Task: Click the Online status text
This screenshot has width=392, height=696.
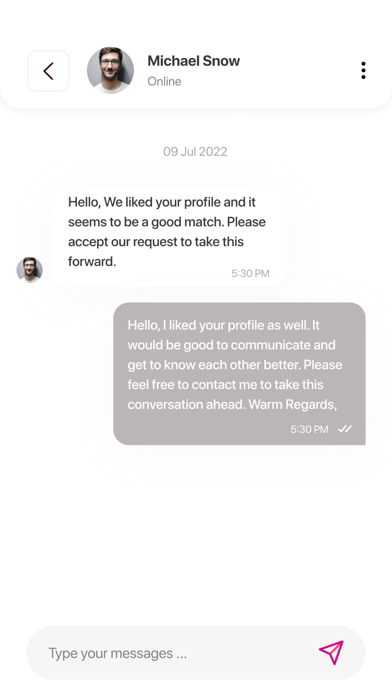Action: (164, 82)
